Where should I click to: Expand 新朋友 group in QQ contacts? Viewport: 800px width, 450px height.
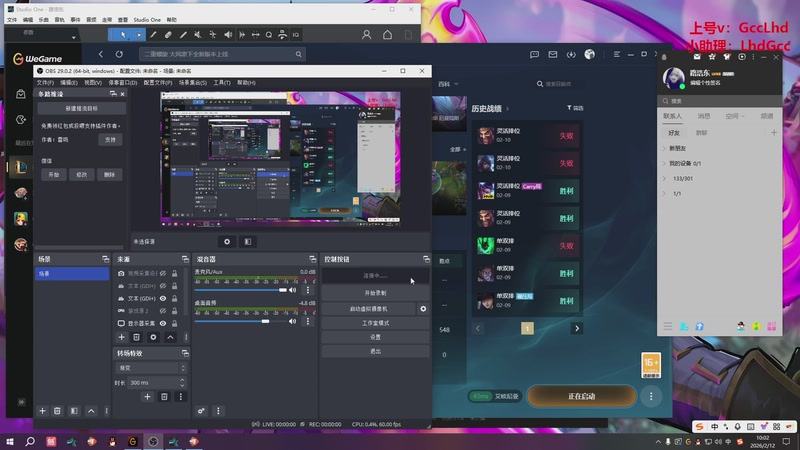click(x=664, y=148)
